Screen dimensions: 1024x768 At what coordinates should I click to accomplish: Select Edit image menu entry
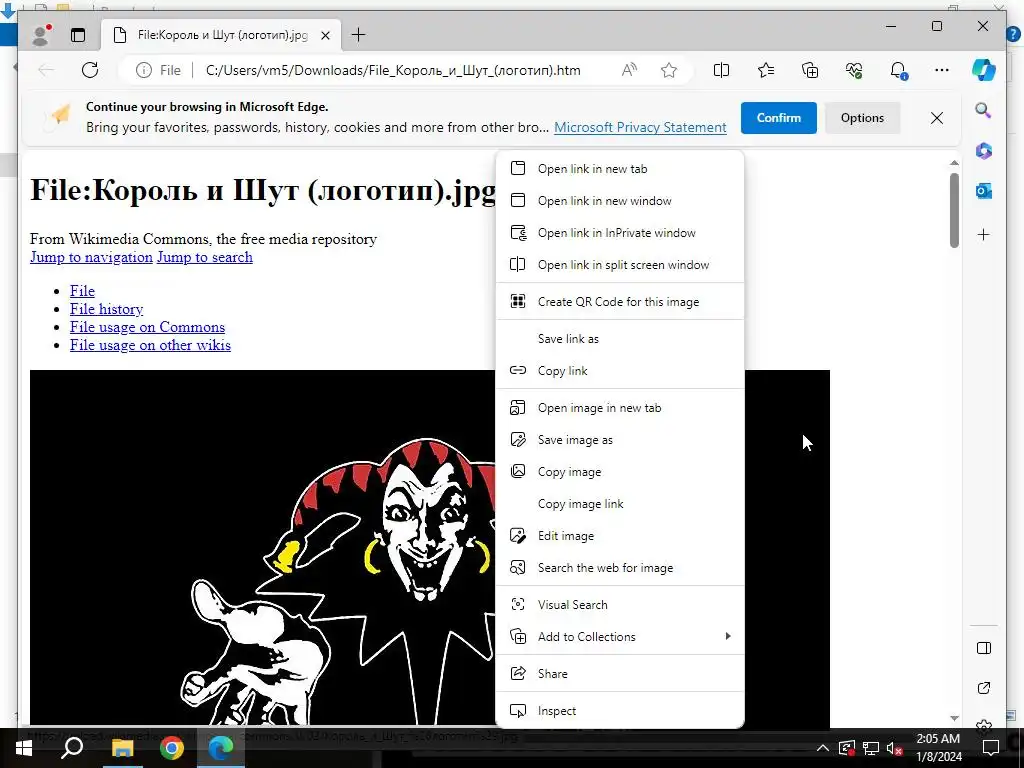(620, 536)
